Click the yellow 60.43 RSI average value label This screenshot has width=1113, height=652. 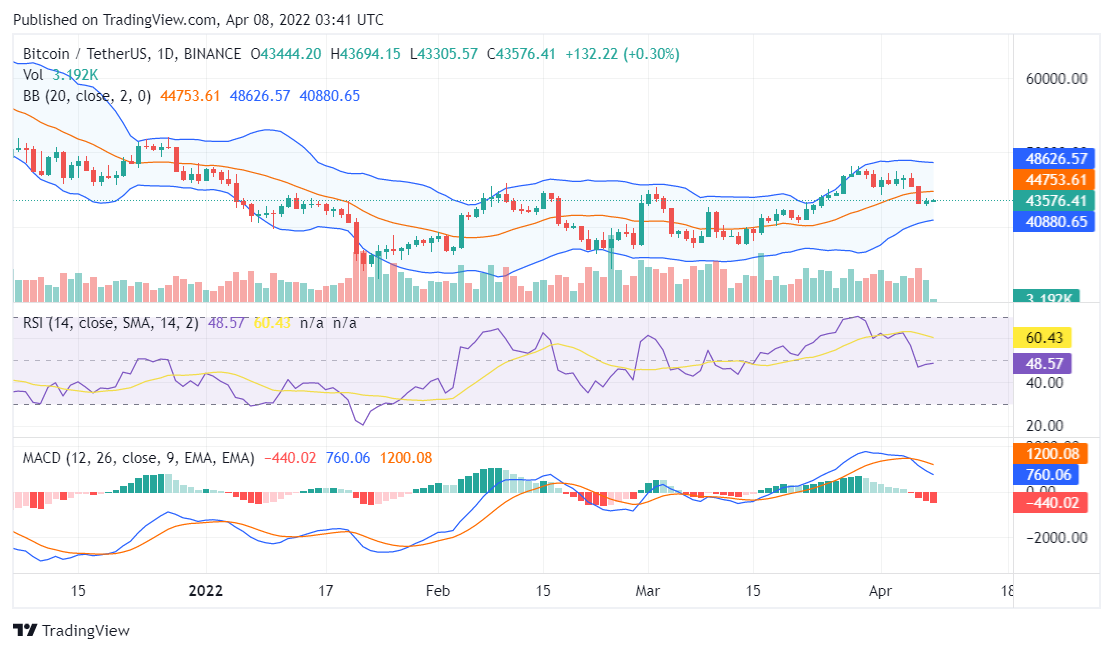(1046, 339)
